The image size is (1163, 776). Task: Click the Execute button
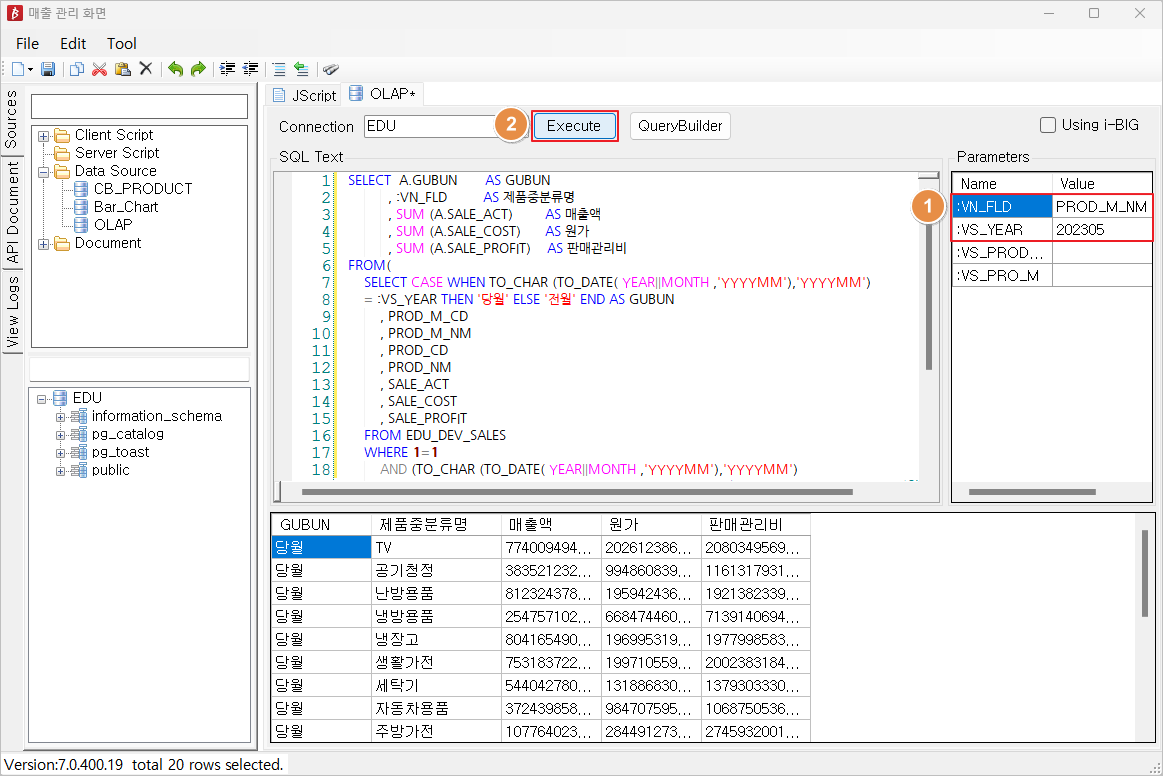[574, 126]
